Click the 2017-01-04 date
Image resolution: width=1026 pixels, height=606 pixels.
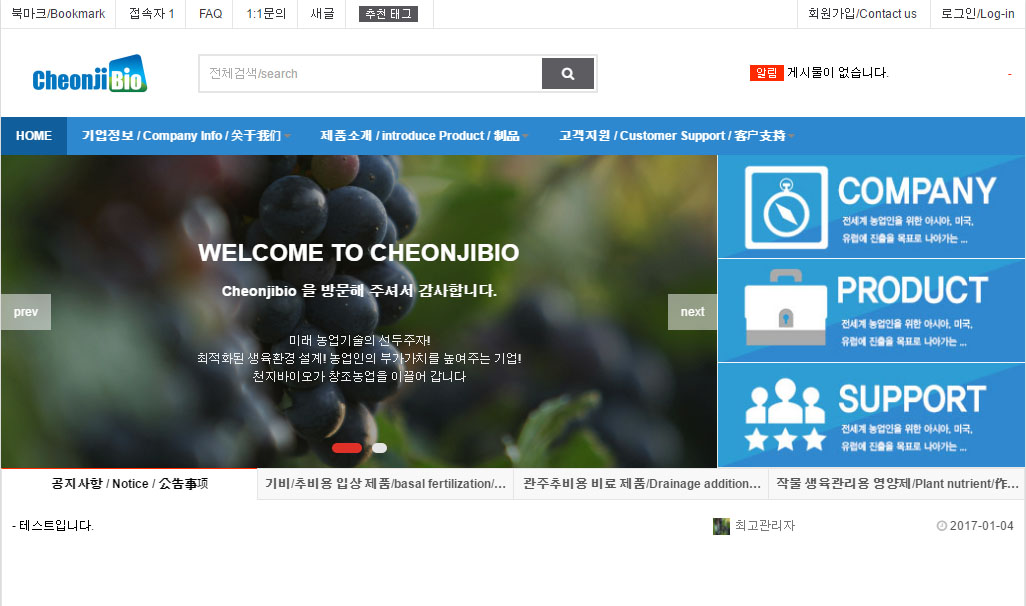pos(982,526)
